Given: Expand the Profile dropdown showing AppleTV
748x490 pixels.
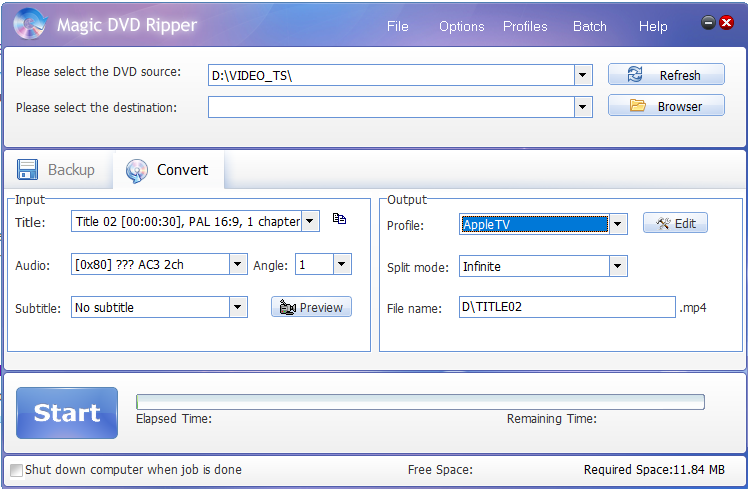Looking at the screenshot, I should pos(618,225).
